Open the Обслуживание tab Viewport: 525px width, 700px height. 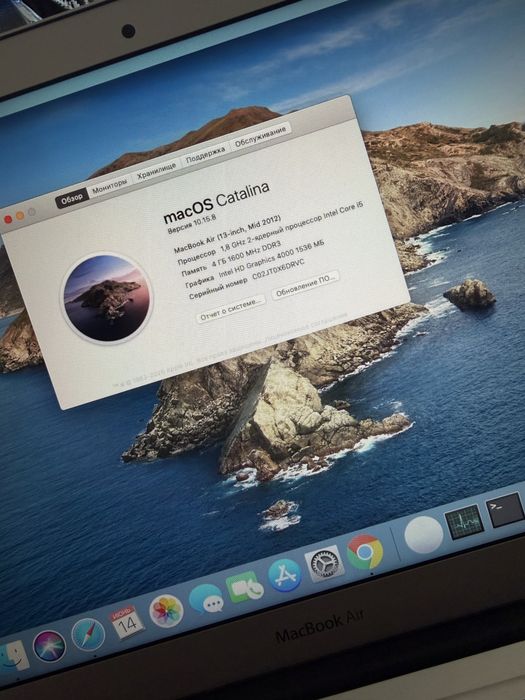(x=260, y=136)
